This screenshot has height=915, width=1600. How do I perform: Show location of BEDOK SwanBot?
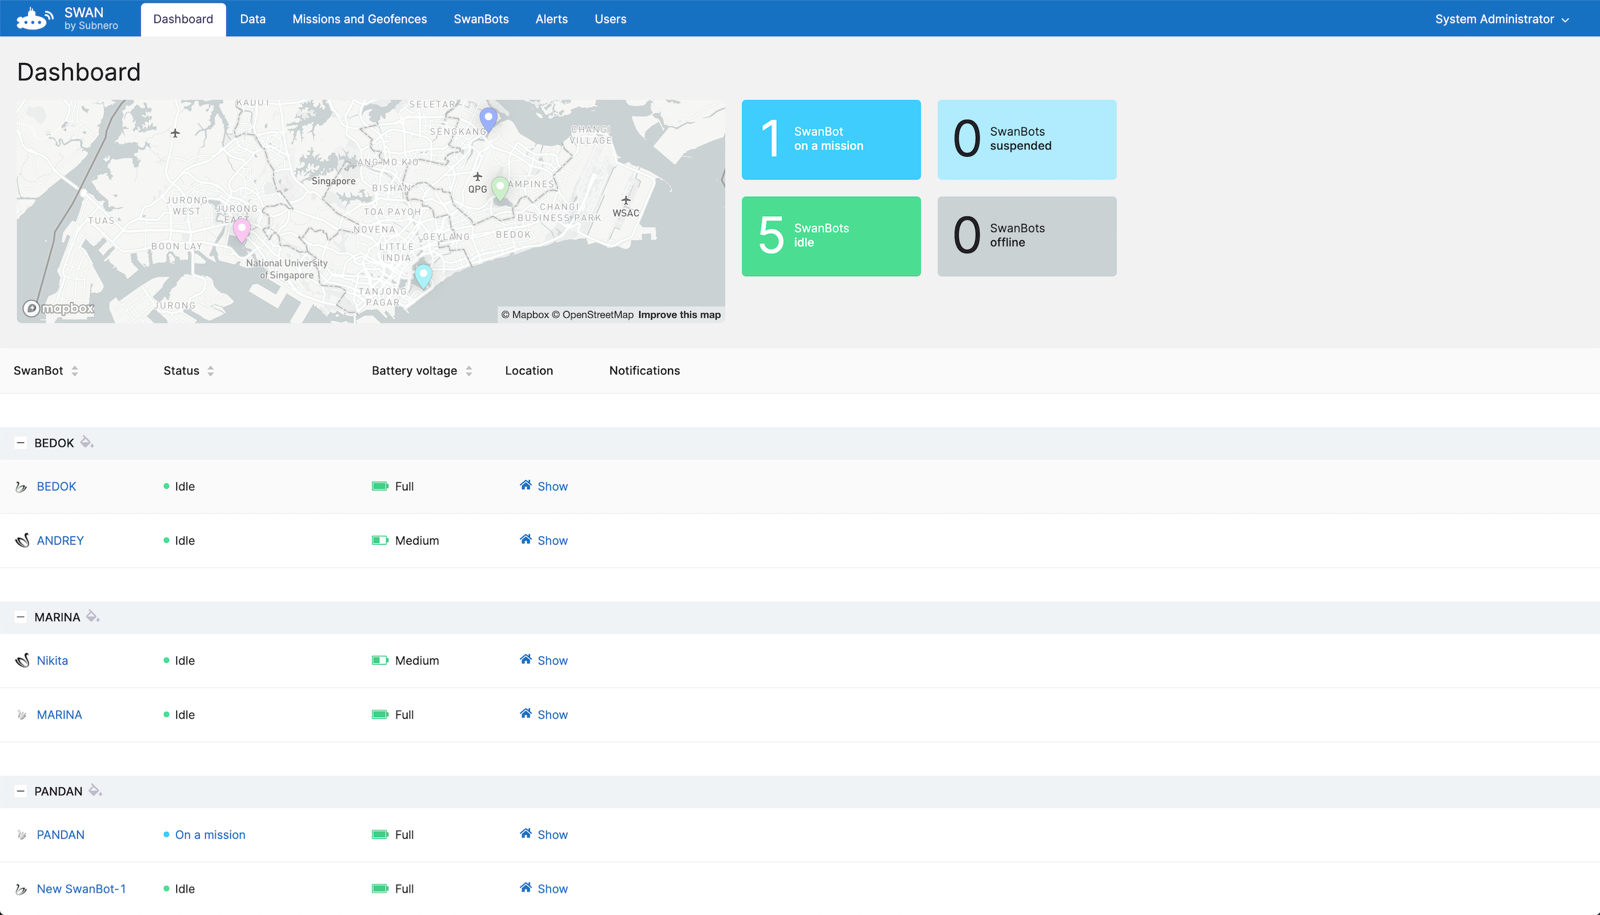click(543, 487)
